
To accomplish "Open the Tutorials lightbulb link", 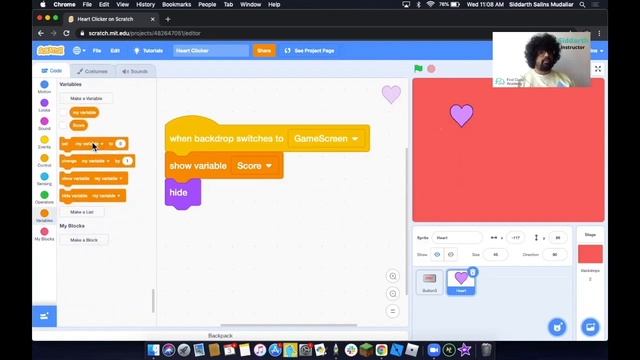I will point(148,51).
